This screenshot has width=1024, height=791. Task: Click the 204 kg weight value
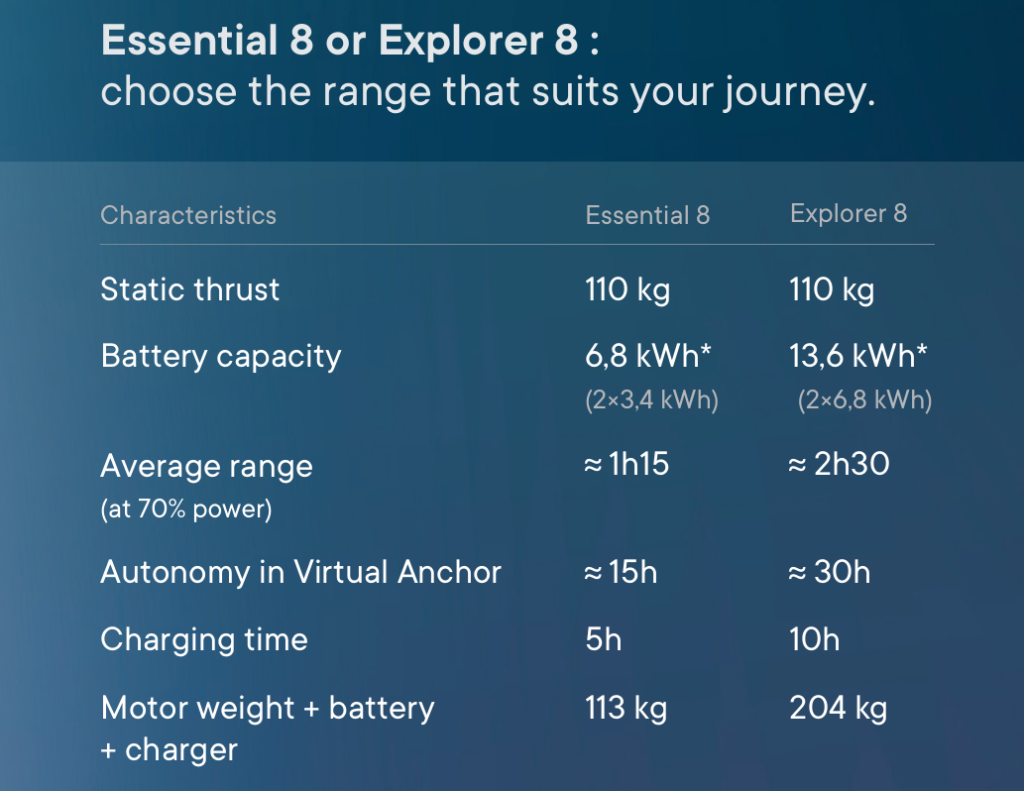point(838,709)
